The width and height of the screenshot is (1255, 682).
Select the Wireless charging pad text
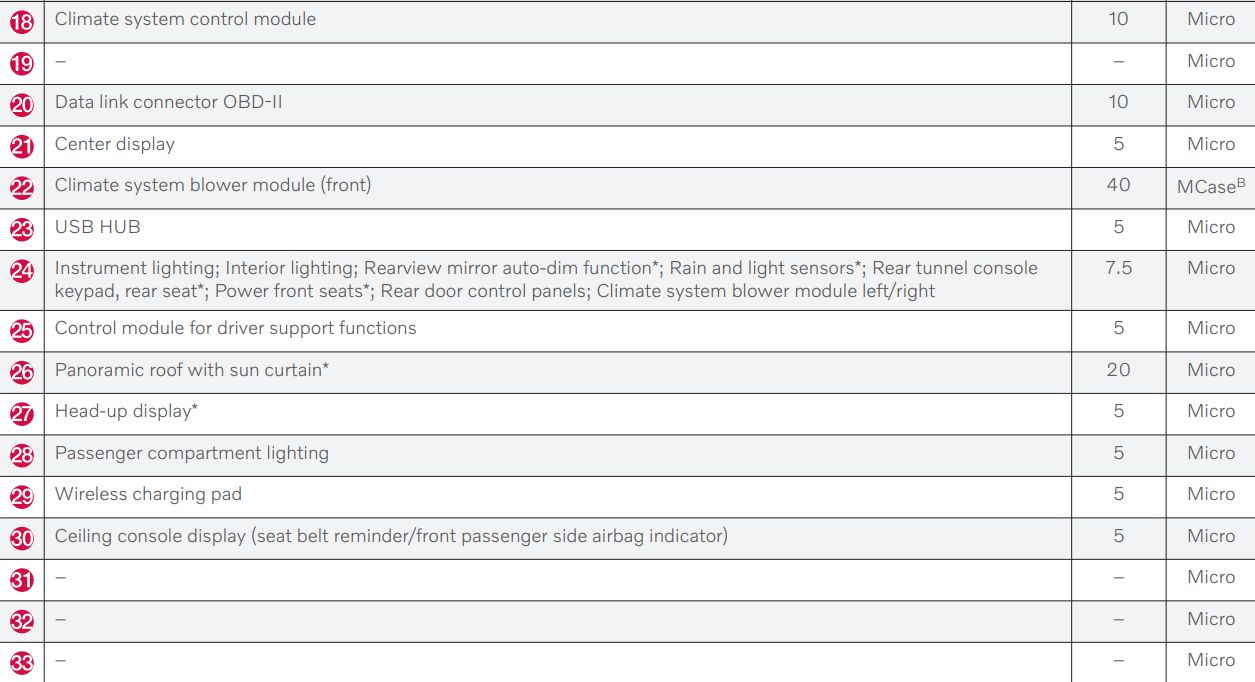(148, 494)
